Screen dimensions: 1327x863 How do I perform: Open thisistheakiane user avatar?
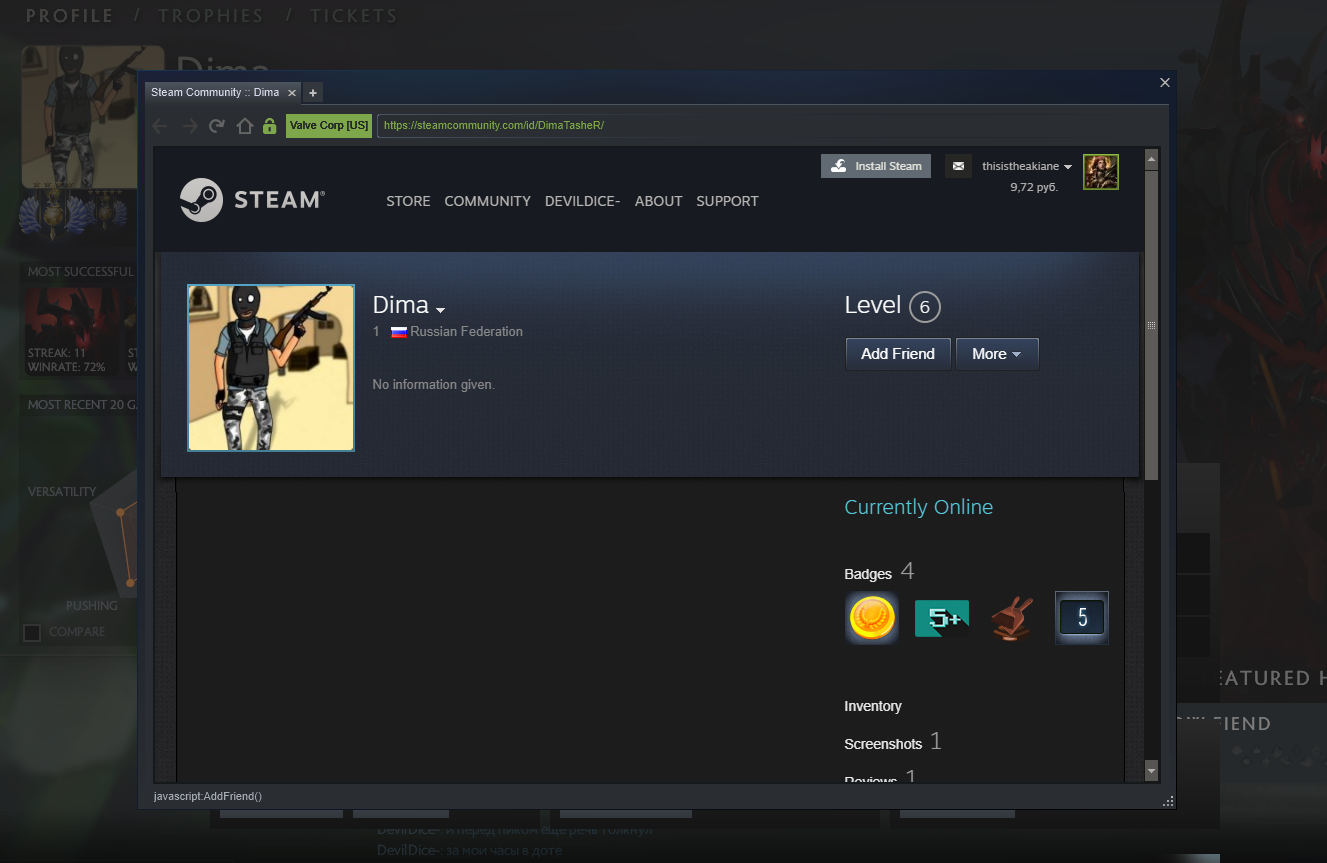coord(1101,172)
